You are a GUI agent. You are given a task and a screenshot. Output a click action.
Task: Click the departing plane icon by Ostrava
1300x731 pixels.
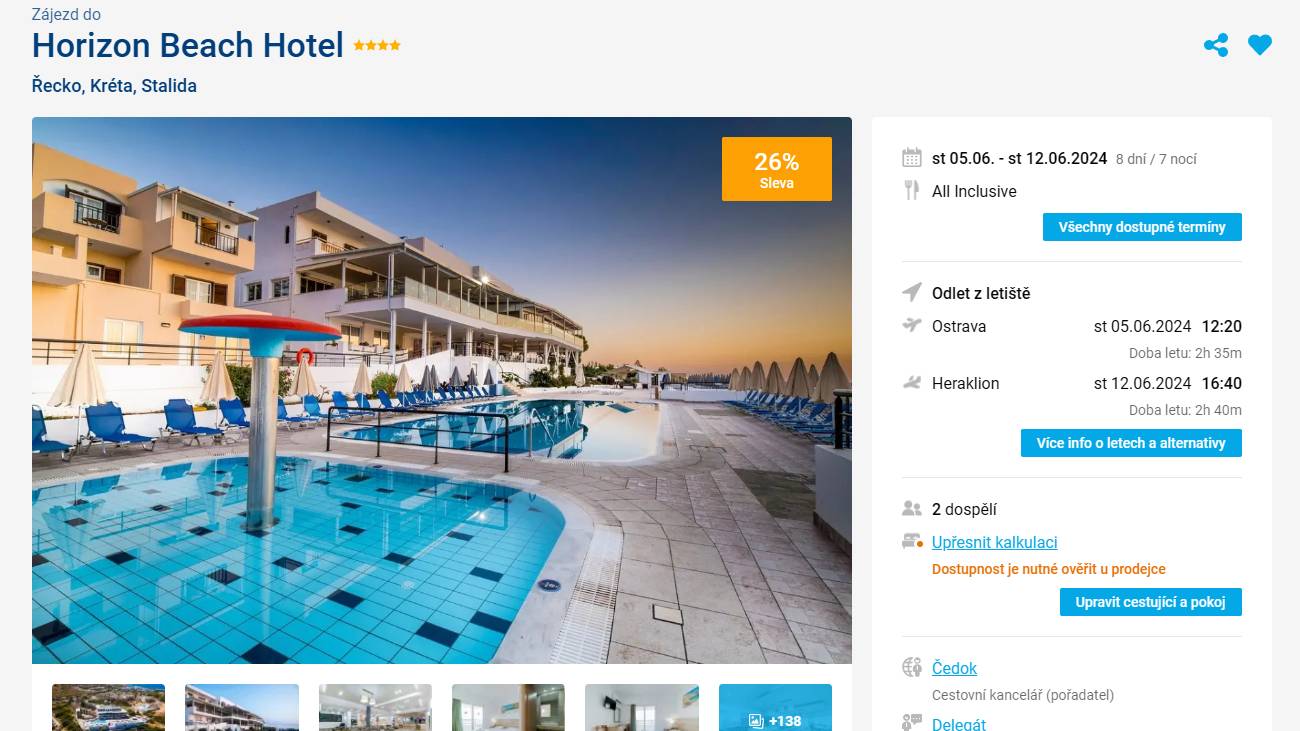tap(911, 325)
